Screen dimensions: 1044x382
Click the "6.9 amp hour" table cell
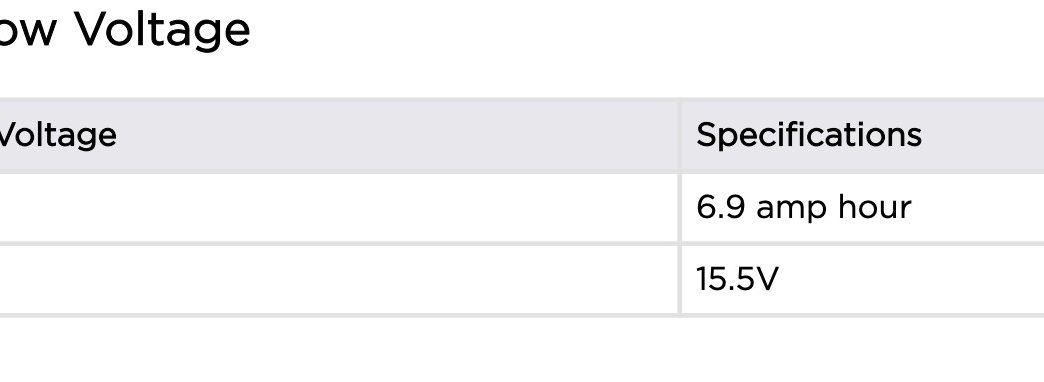click(x=863, y=208)
